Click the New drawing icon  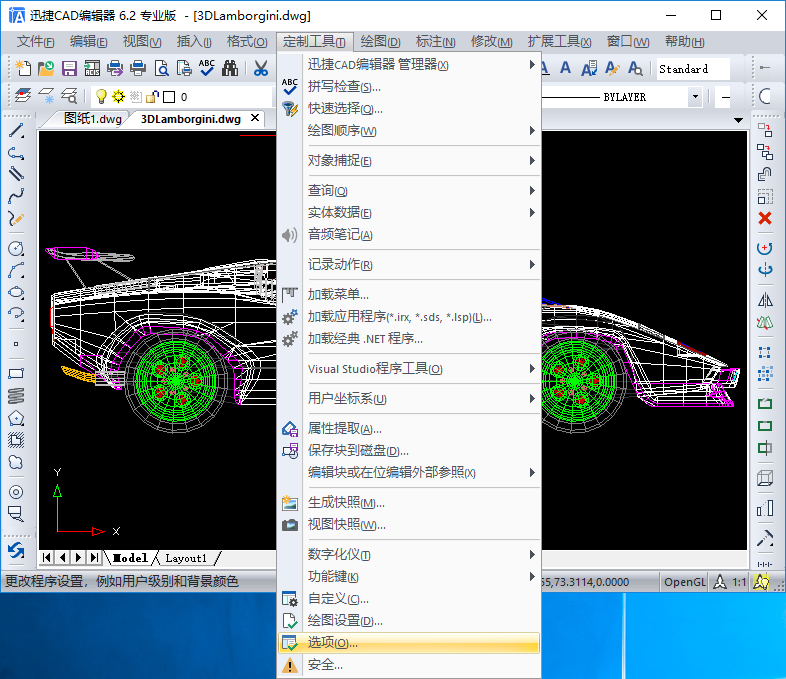tap(23, 68)
